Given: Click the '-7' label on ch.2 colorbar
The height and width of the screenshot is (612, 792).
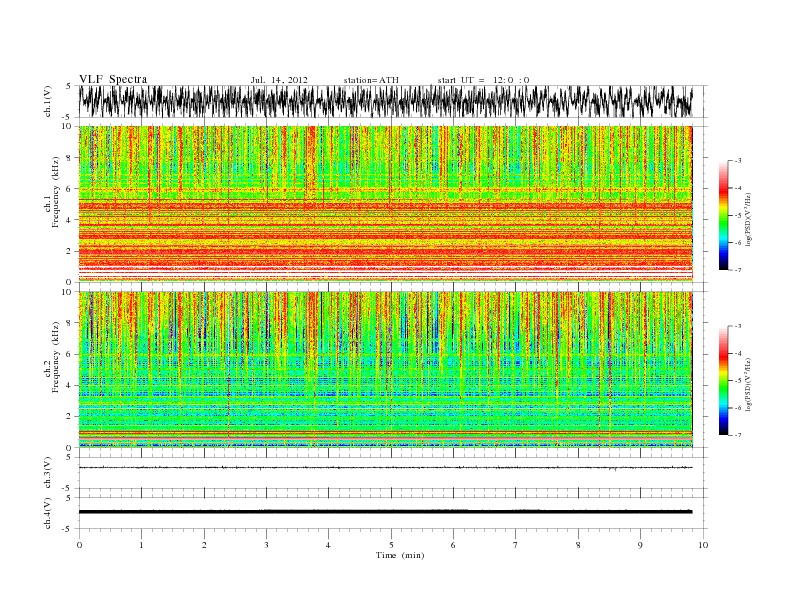Looking at the screenshot, I should tap(738, 435).
